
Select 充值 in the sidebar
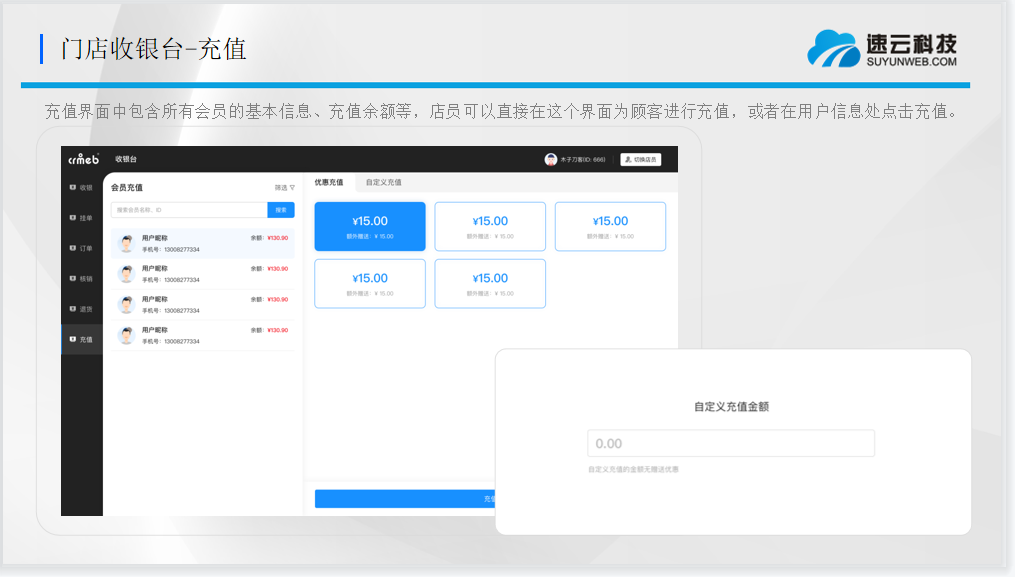[81, 339]
